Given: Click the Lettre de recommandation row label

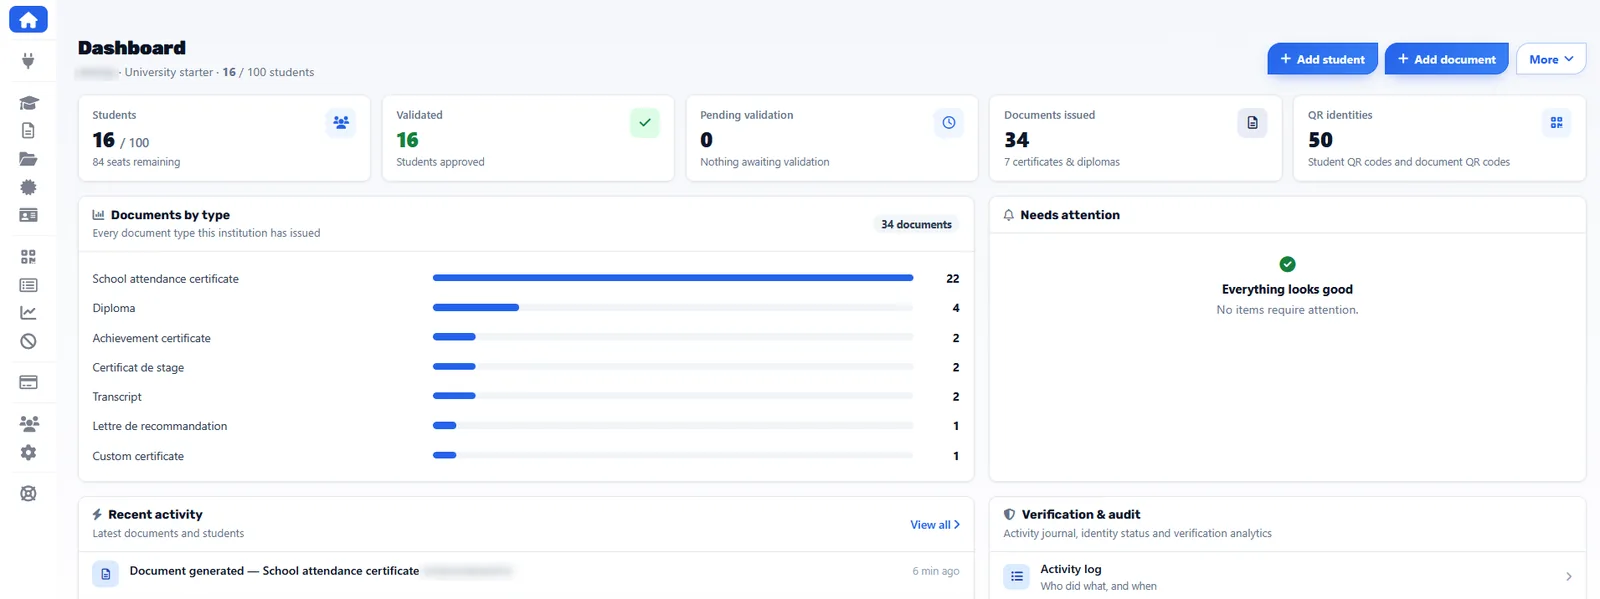Looking at the screenshot, I should [x=160, y=426].
